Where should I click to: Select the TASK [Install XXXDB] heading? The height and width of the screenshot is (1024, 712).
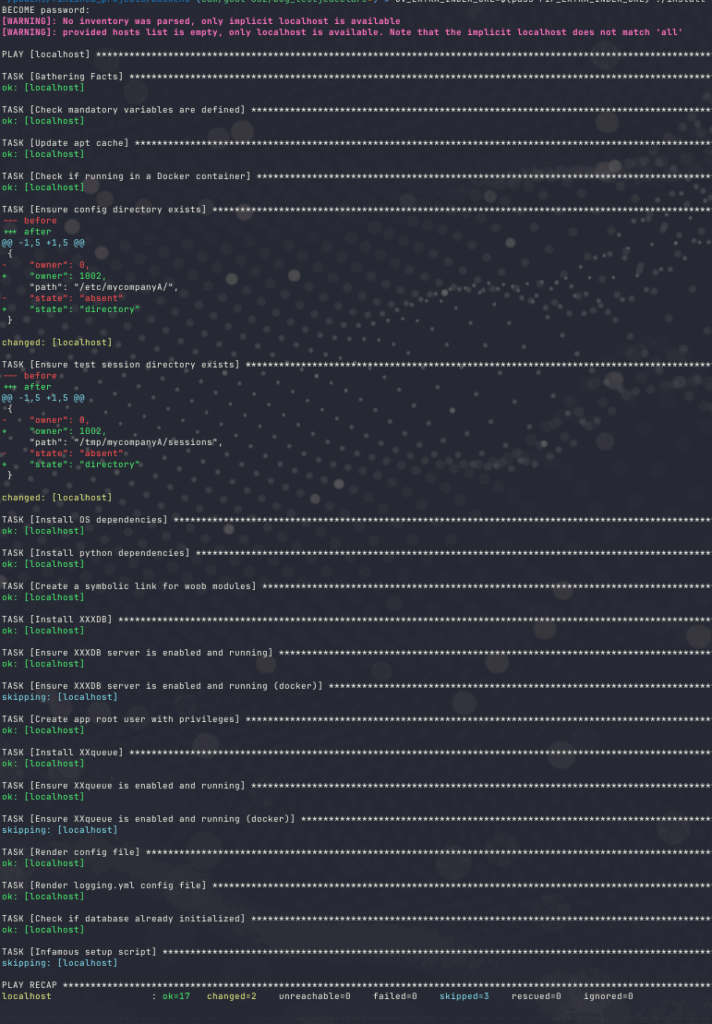[57, 620]
